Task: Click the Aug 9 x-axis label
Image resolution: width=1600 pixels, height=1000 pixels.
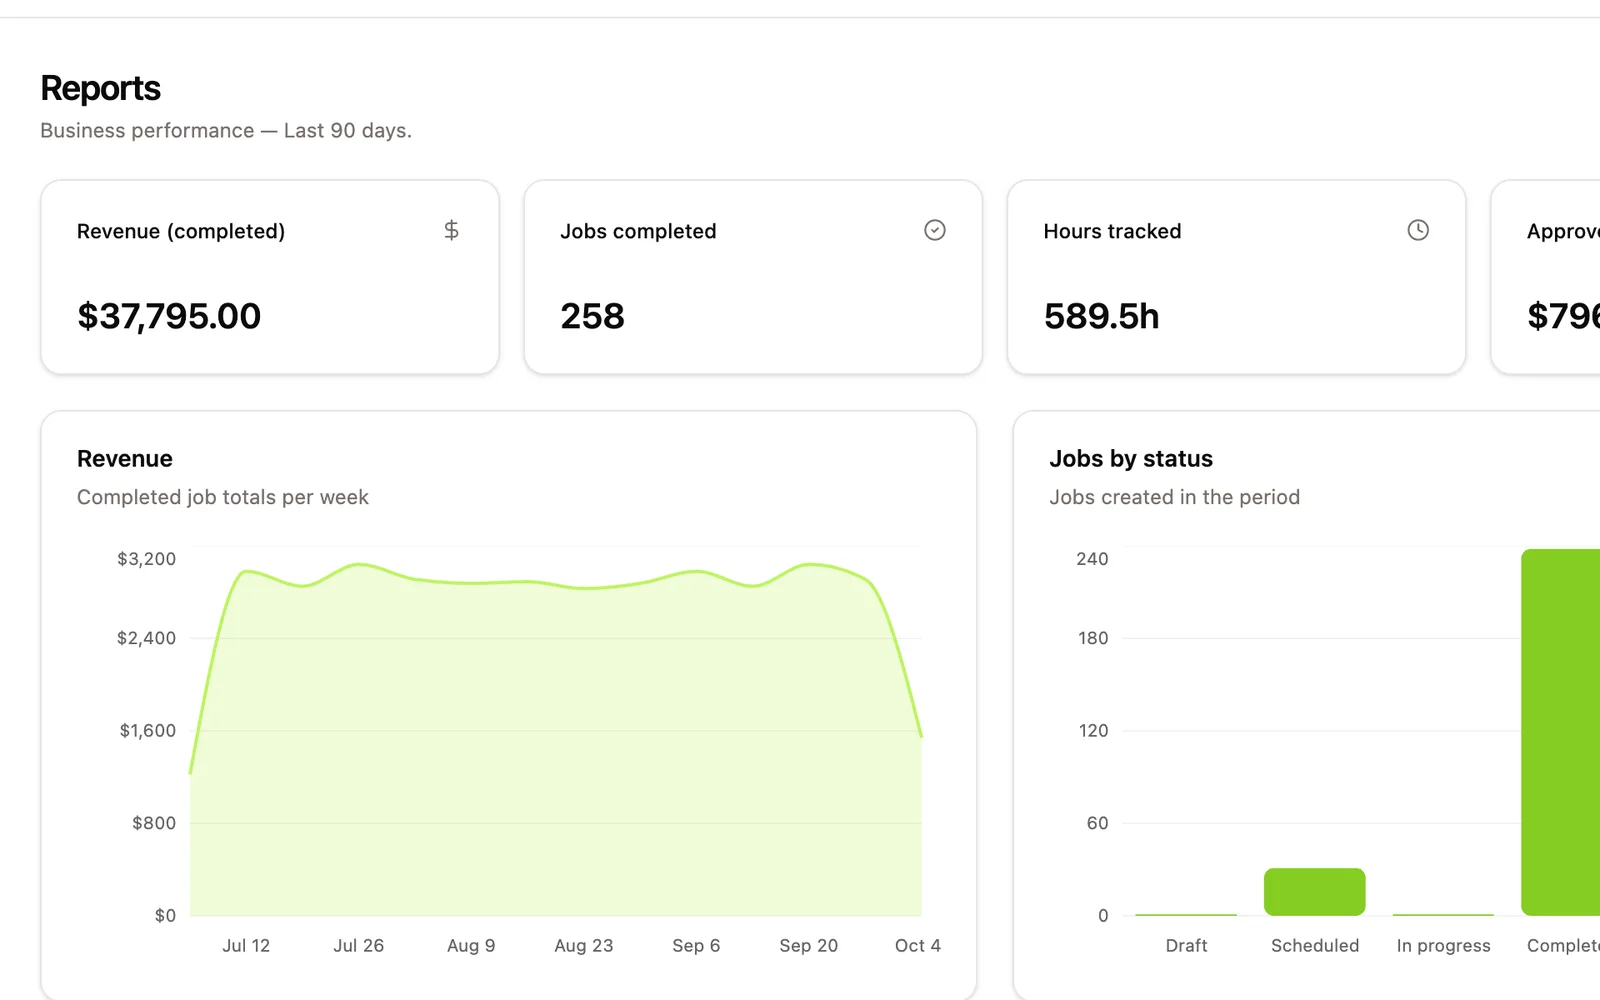Action: [471, 946]
